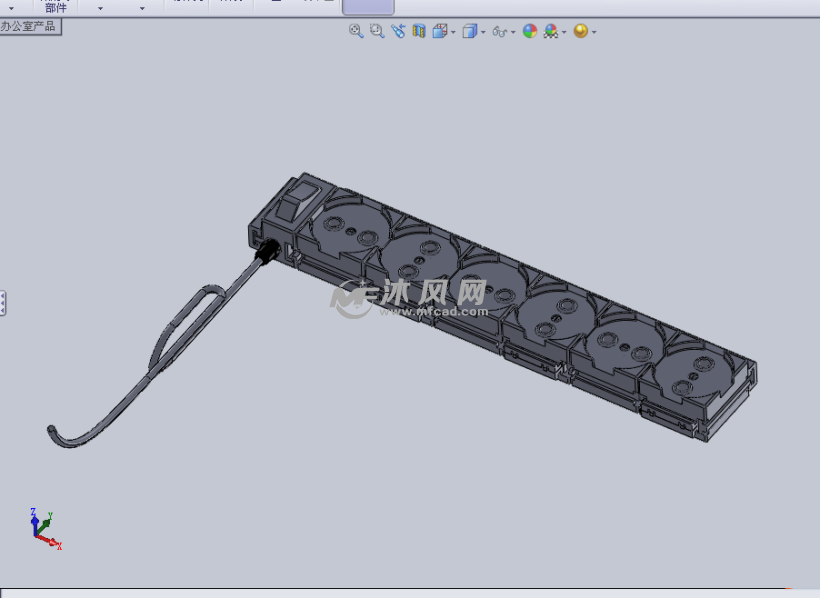Click the highlighted empty tab at top

point(368,7)
